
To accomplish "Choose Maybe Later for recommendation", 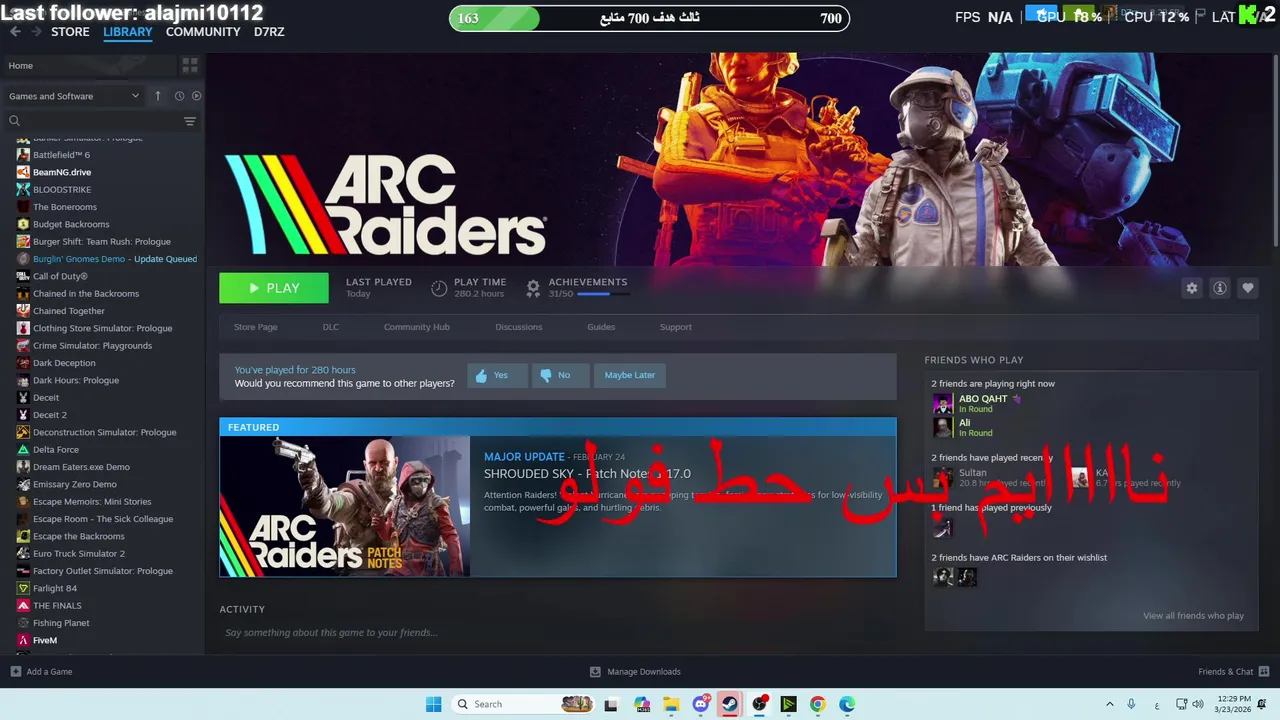I will point(630,375).
